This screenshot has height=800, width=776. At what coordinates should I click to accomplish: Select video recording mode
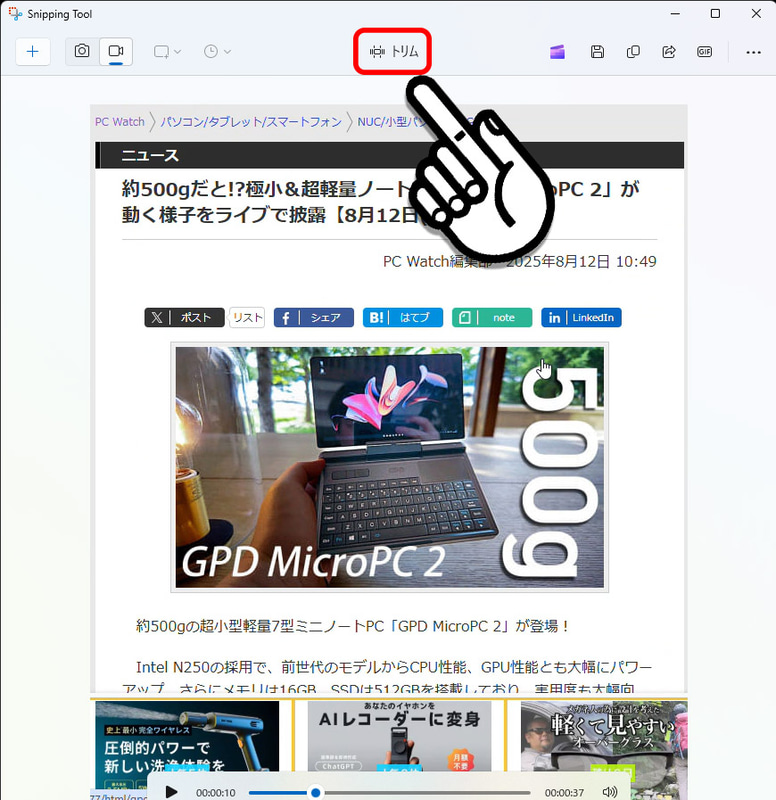[116, 51]
